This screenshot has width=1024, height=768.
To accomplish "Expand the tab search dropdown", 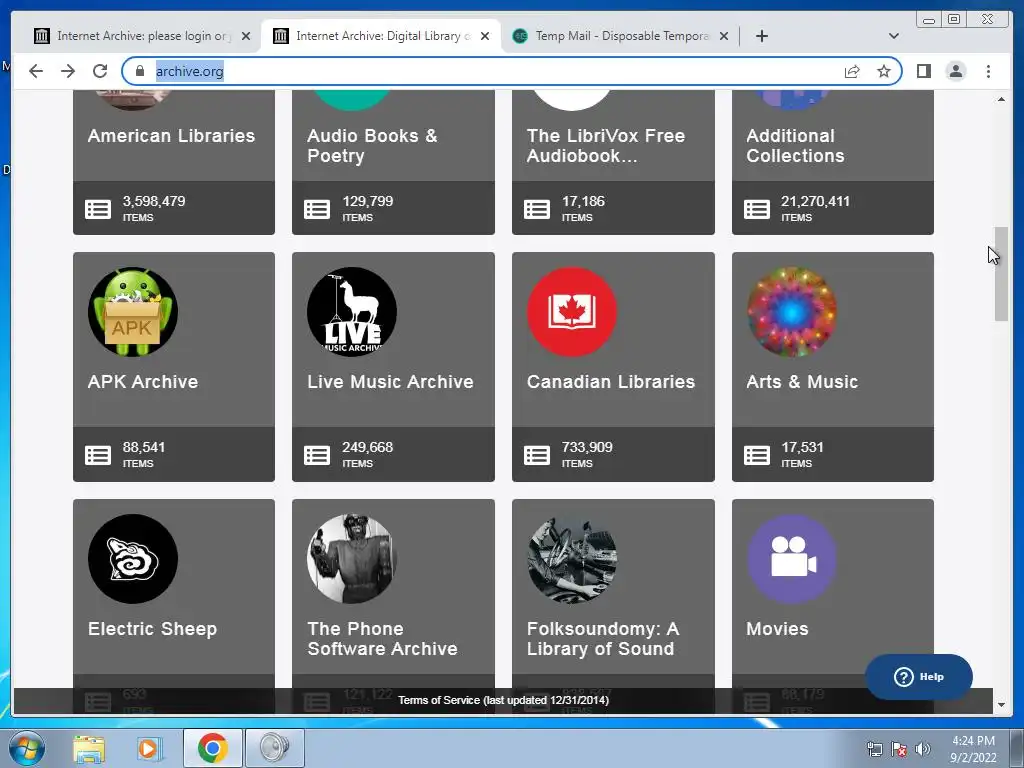I will (x=894, y=36).
